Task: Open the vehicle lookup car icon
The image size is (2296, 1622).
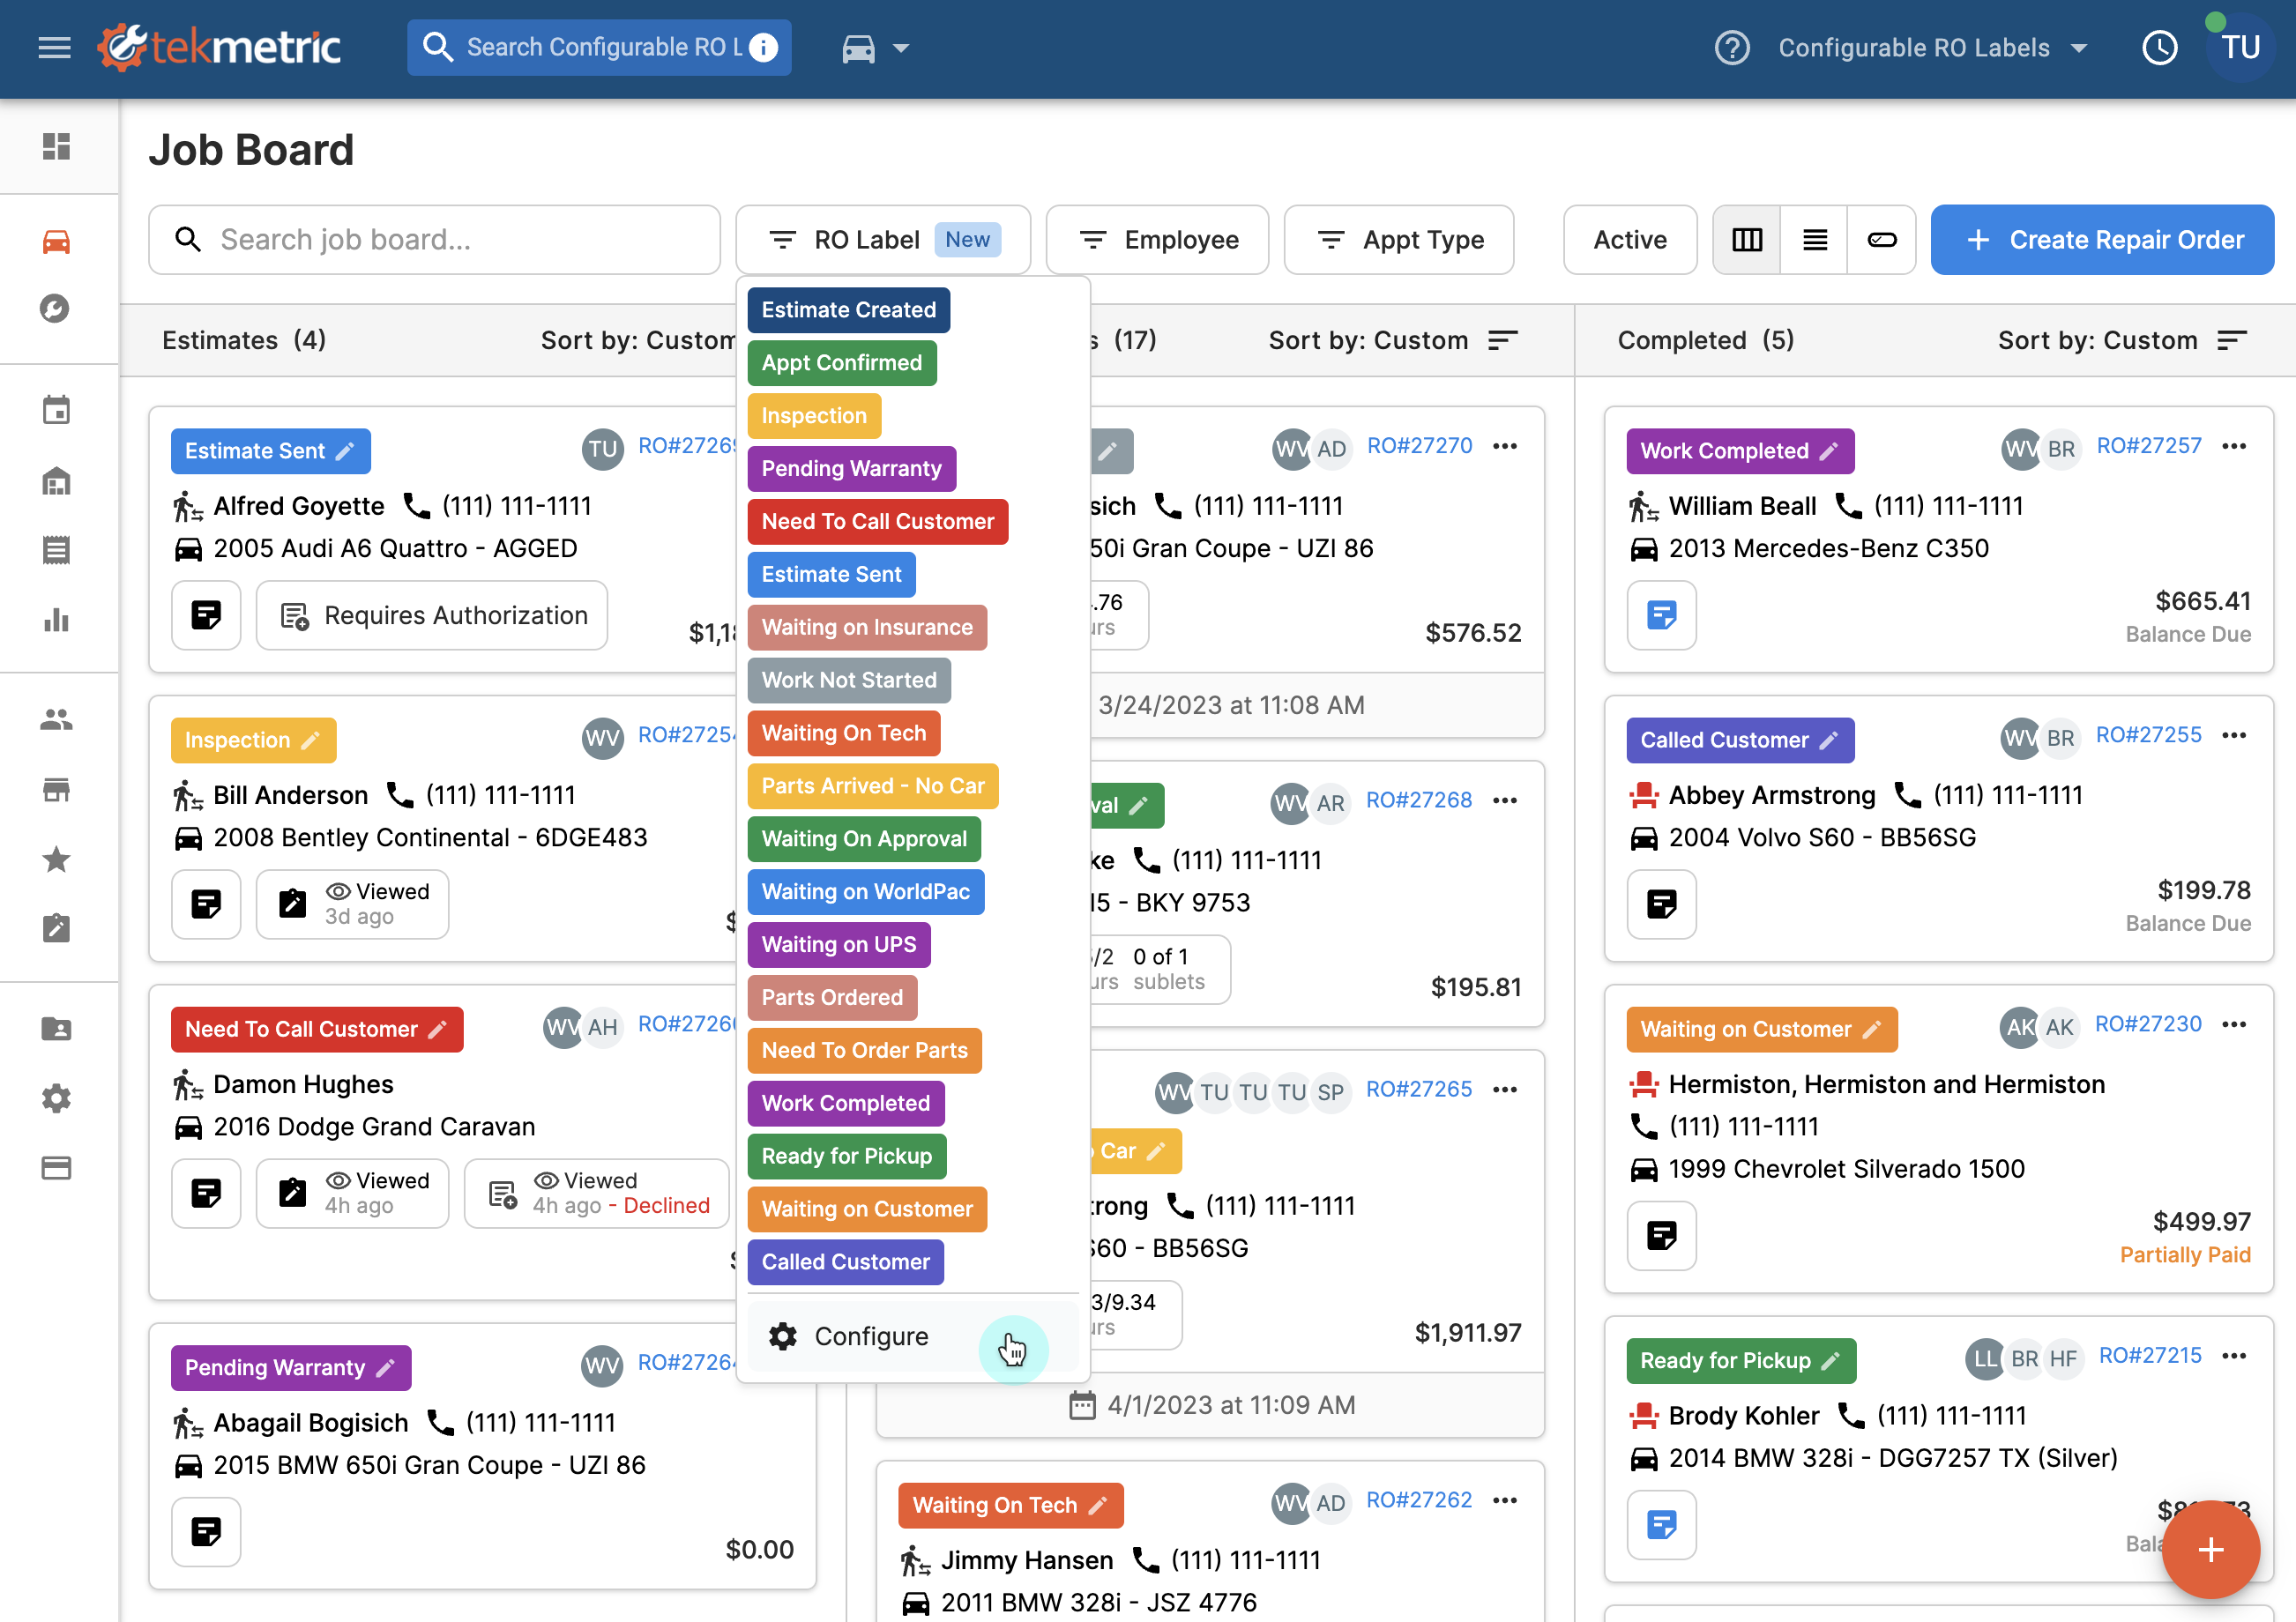Action: (858, 47)
